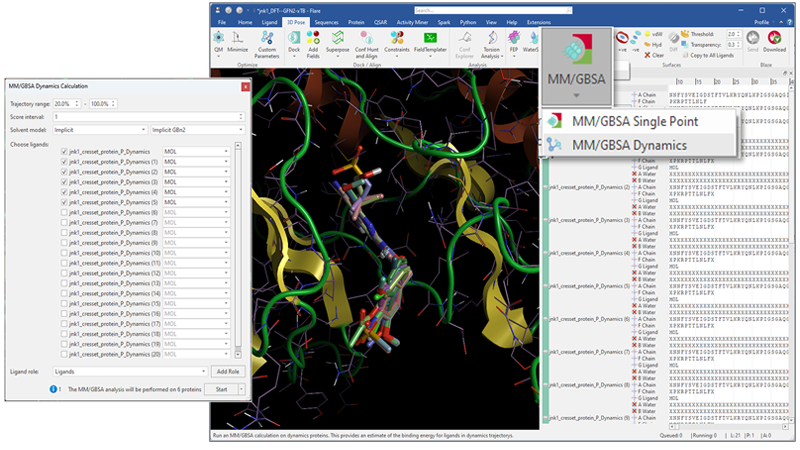Click Copy to All Ligands
Screen dimensions: 800x450
tap(708, 55)
